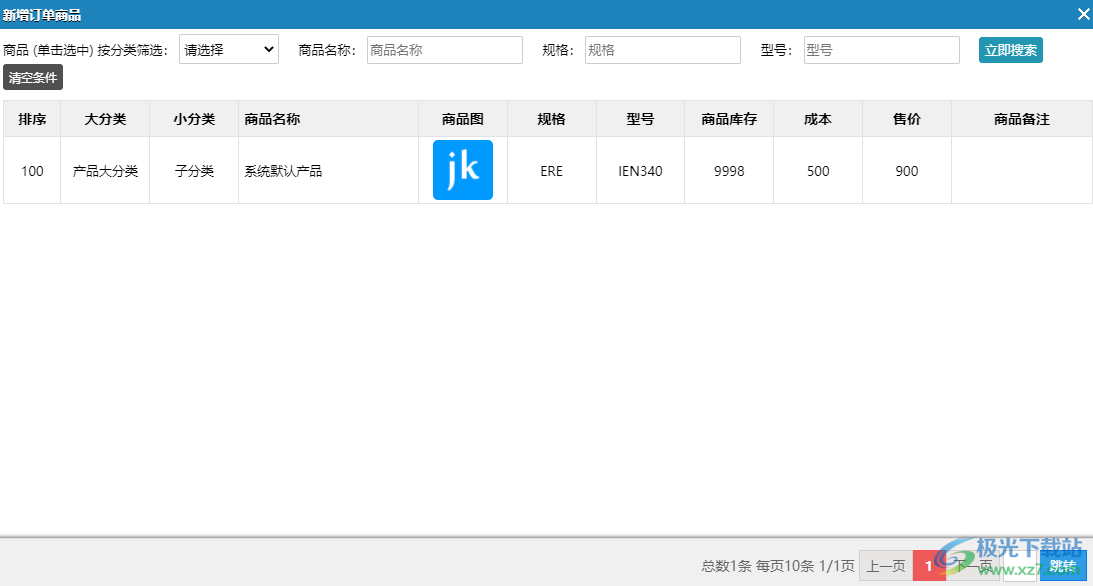The width and height of the screenshot is (1093, 586).
Task: Close the 新增订单商品 dialog
Action: (1083, 14)
